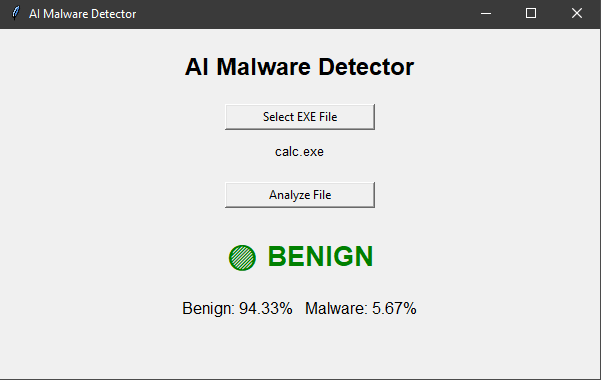Minimize the AI Malware Detector window
Viewport: 601px width, 380px height.
click(486, 14)
